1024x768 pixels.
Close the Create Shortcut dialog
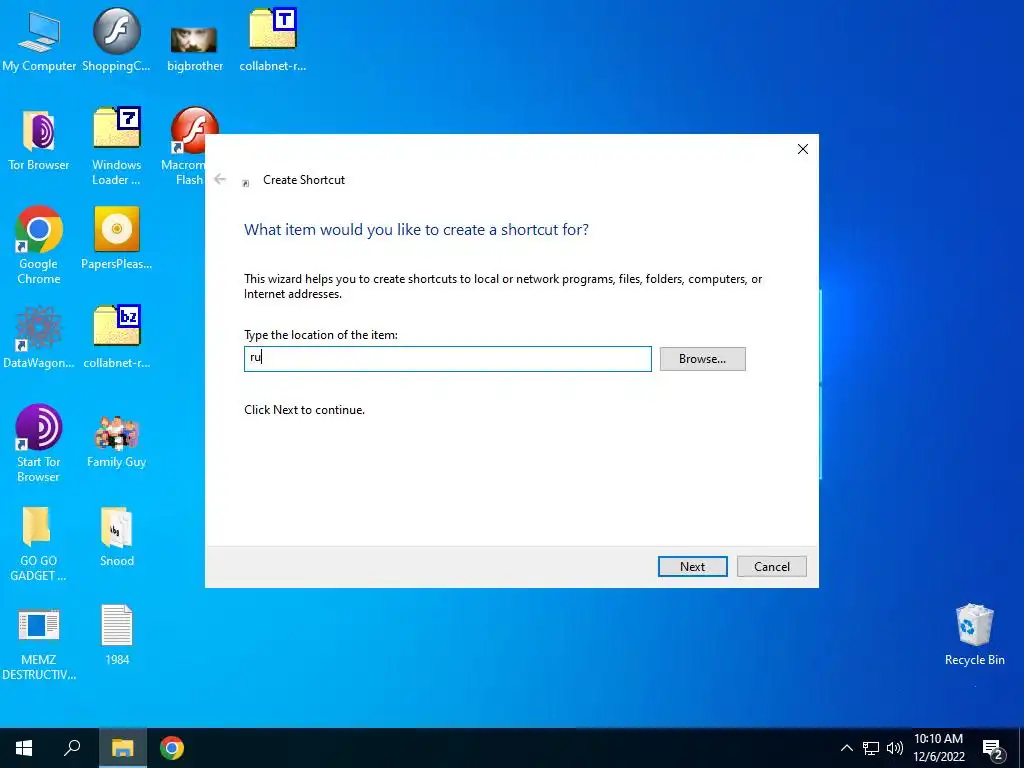pyautogui.click(x=803, y=149)
